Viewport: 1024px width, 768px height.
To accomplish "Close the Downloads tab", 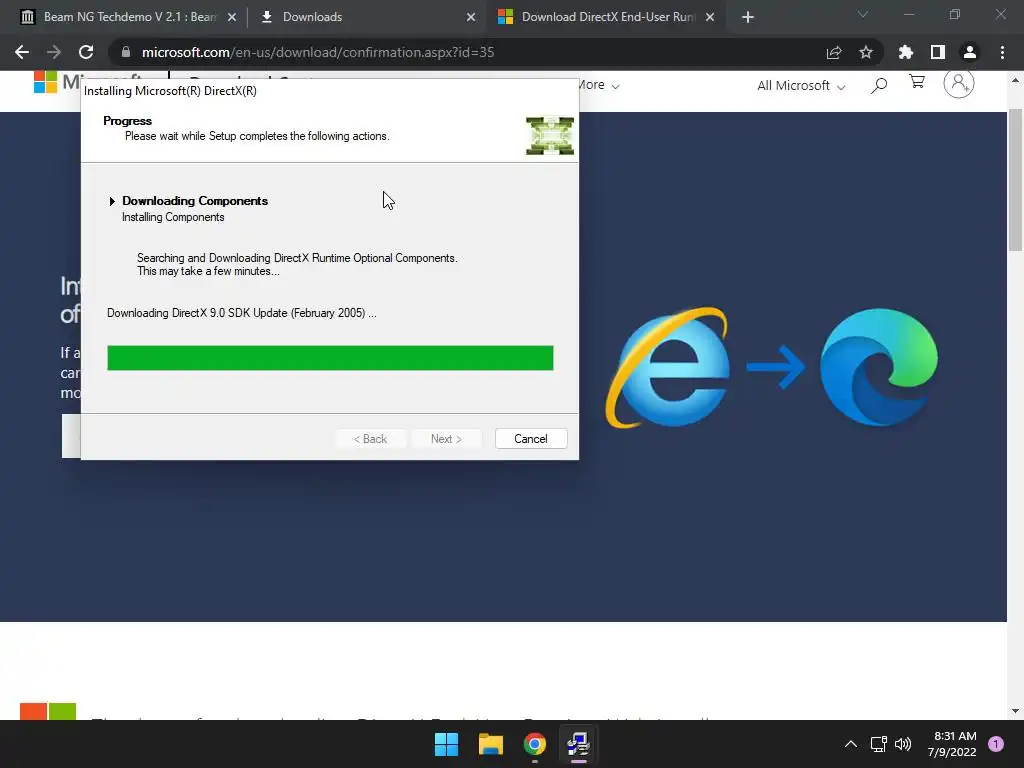I will pos(471,17).
